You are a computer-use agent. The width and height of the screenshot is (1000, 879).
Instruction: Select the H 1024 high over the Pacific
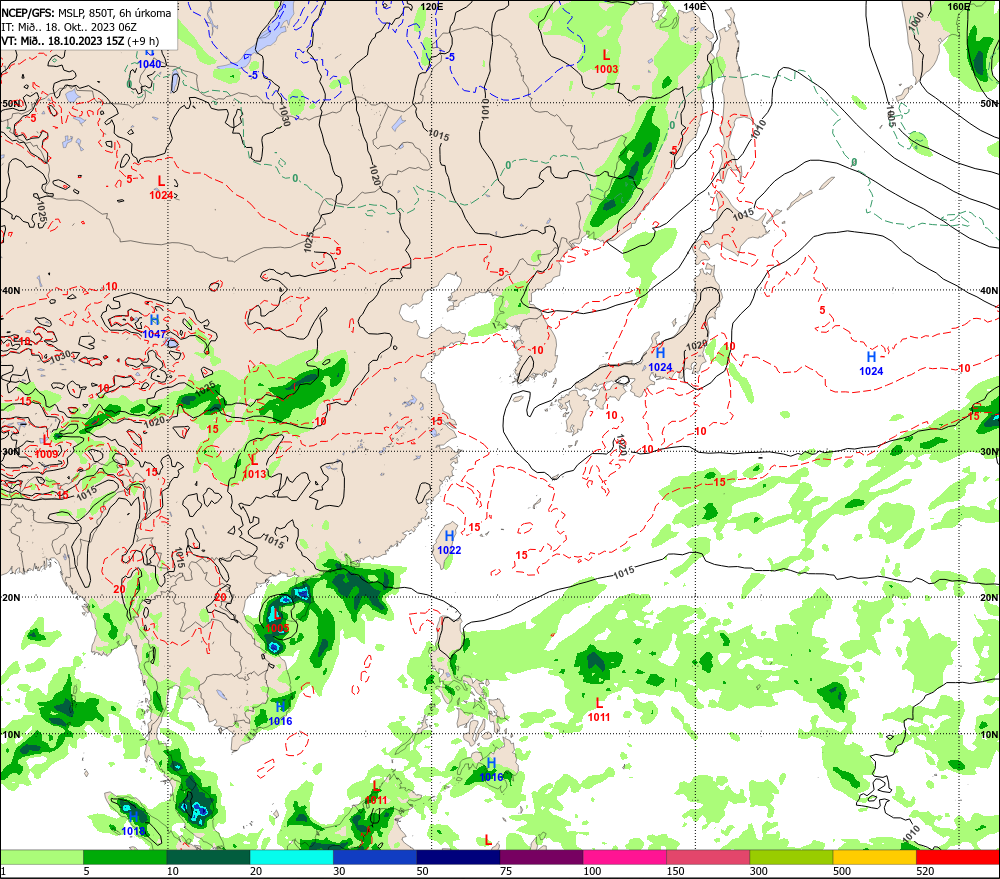(871, 364)
